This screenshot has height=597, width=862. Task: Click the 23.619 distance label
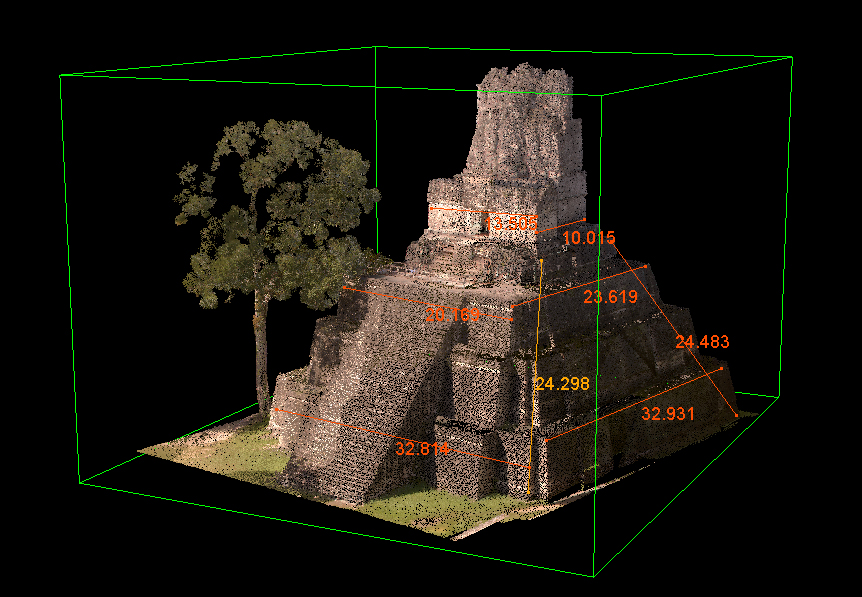pos(610,297)
